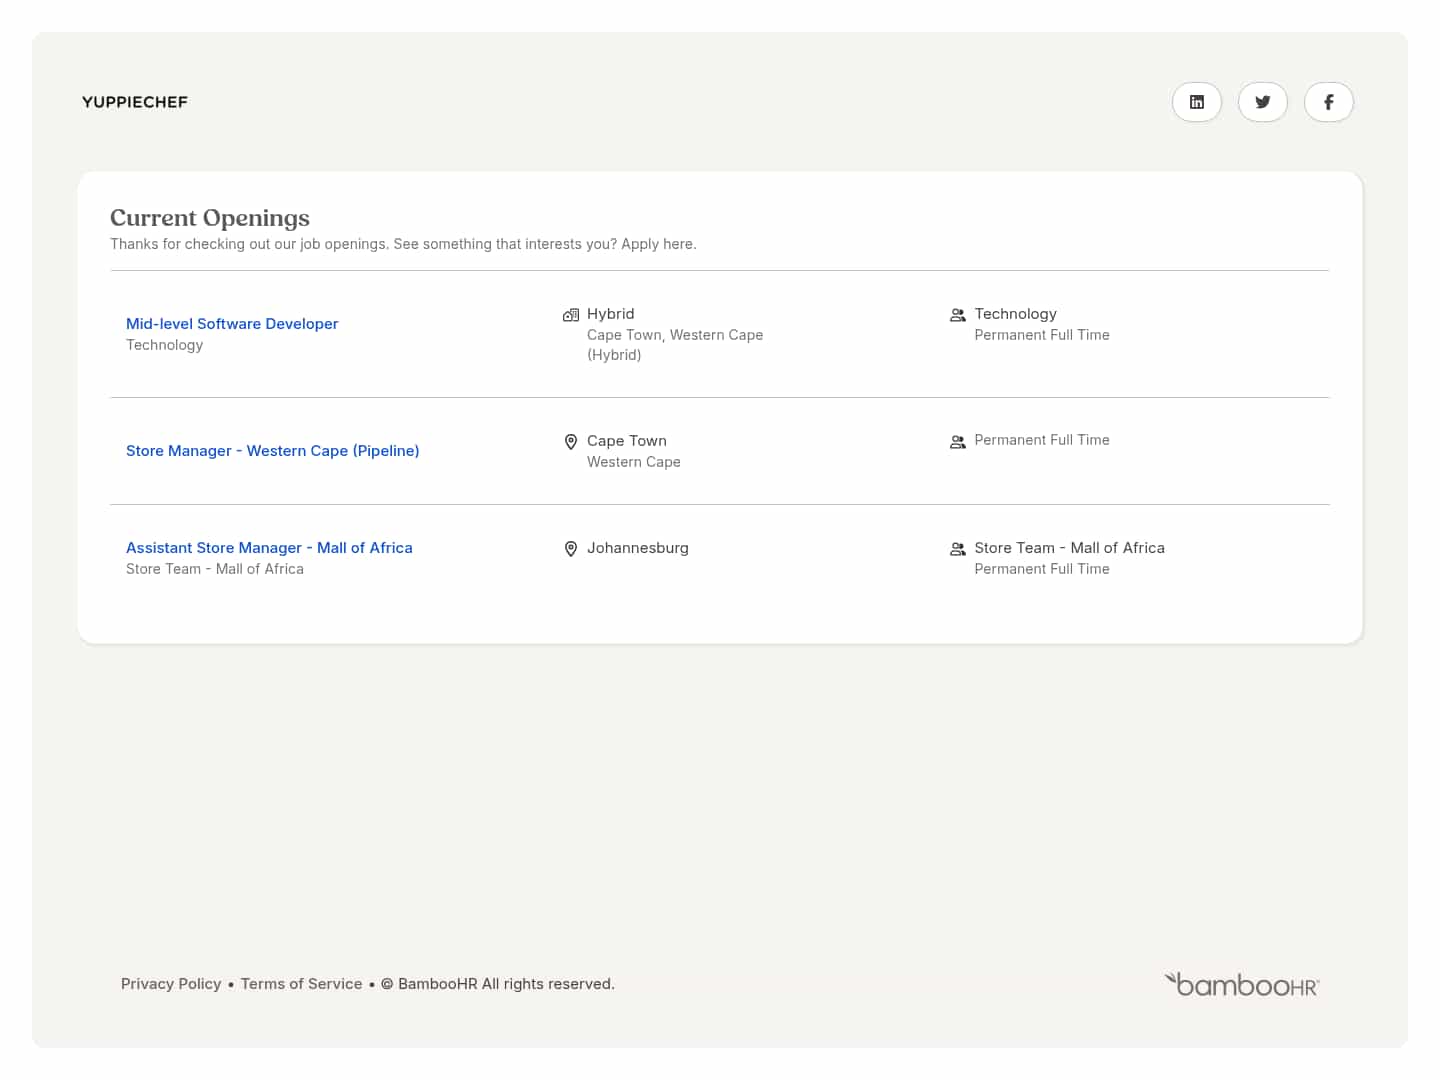The image size is (1440, 1080).
Task: Click the Johannesburg location text
Action: click(x=637, y=548)
